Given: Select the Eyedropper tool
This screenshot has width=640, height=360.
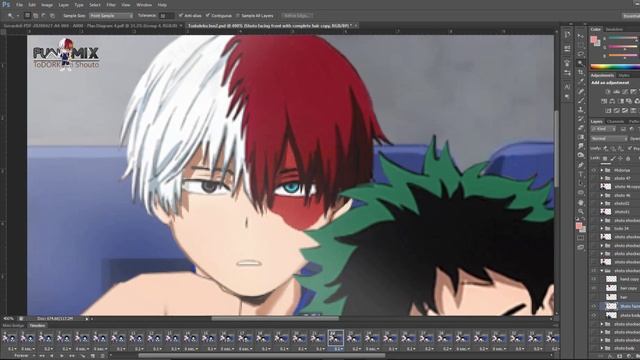Looking at the screenshot, I should coord(580,82).
